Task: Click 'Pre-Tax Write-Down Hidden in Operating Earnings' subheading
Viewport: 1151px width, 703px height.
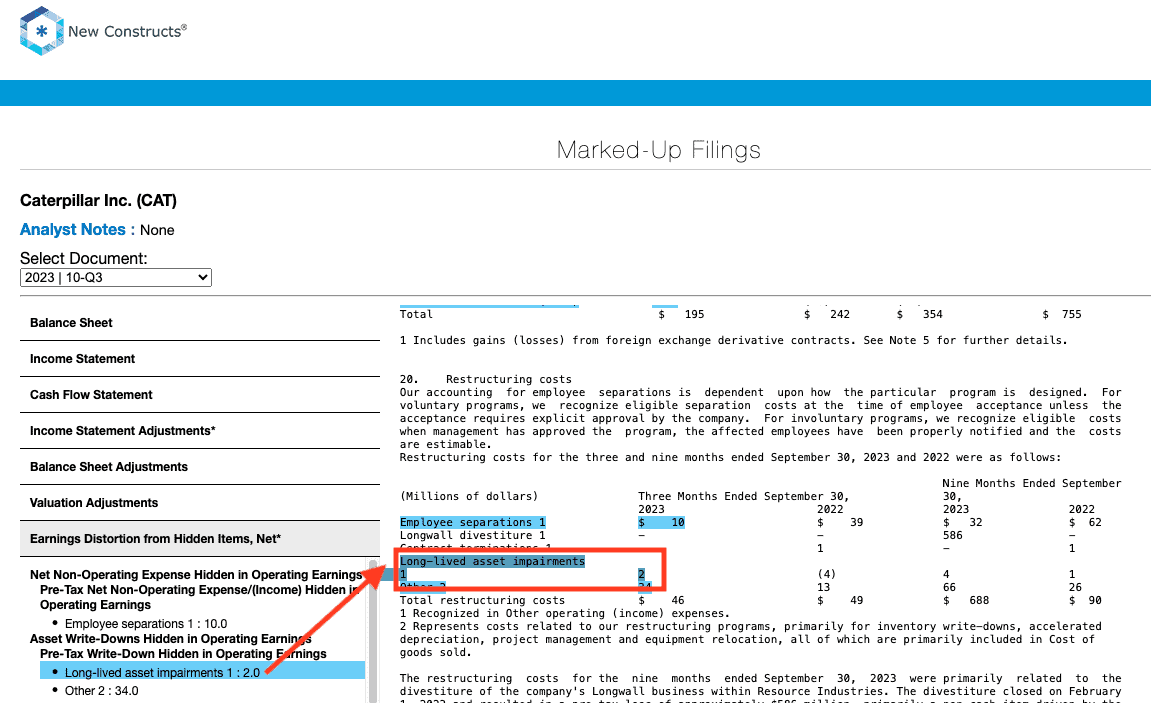Action: [184, 654]
